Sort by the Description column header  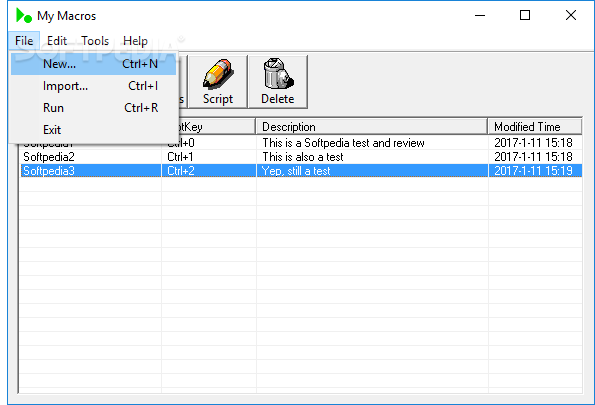pos(372,126)
